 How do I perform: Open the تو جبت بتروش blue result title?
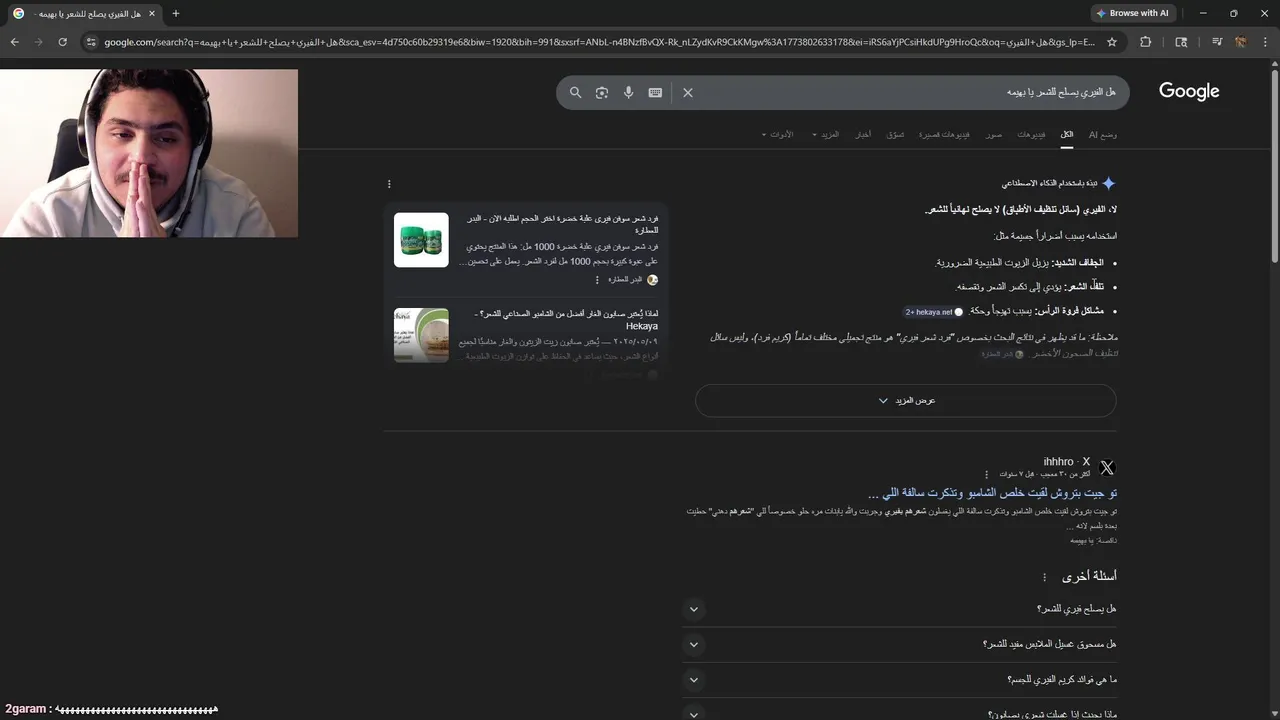tap(992, 493)
